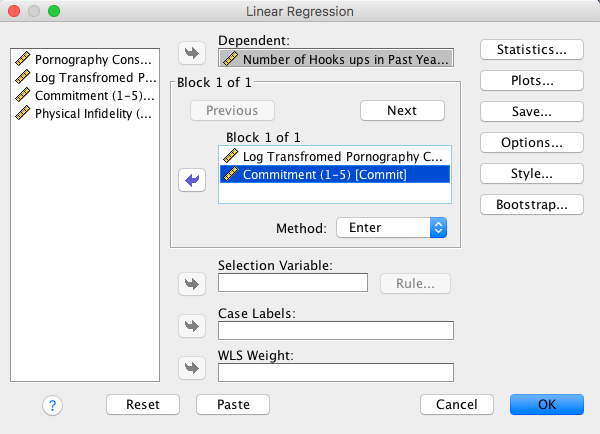
Task: Click arrow button next to WLS Weight
Action: [x=190, y=368]
